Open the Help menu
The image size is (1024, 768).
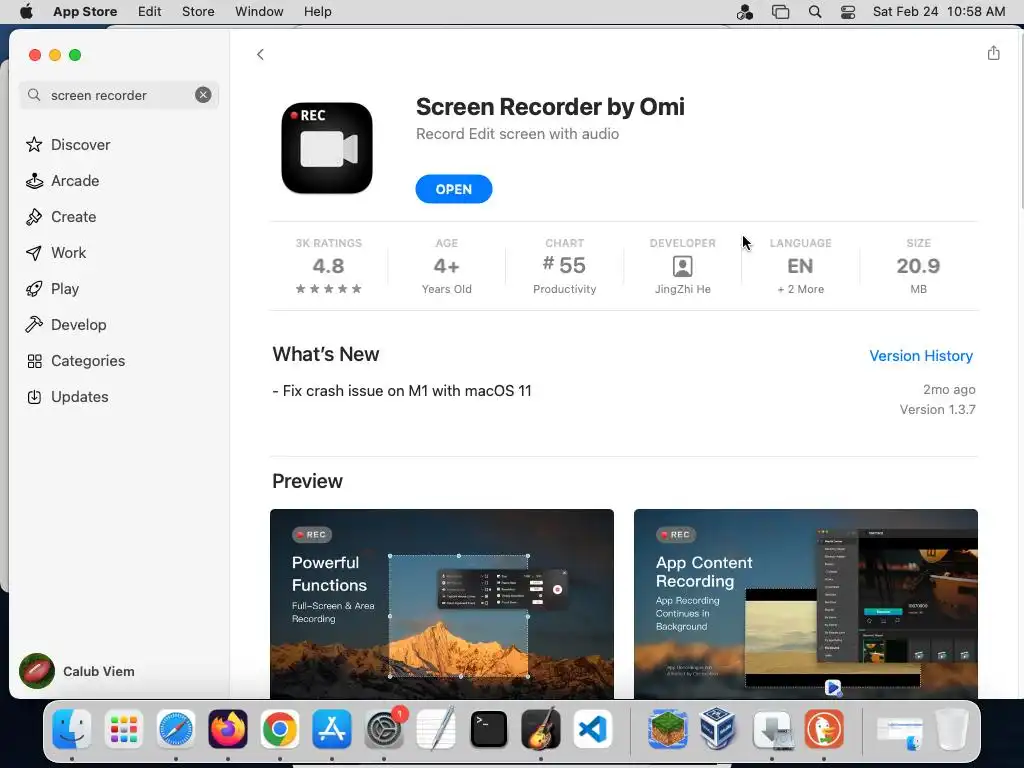317,11
